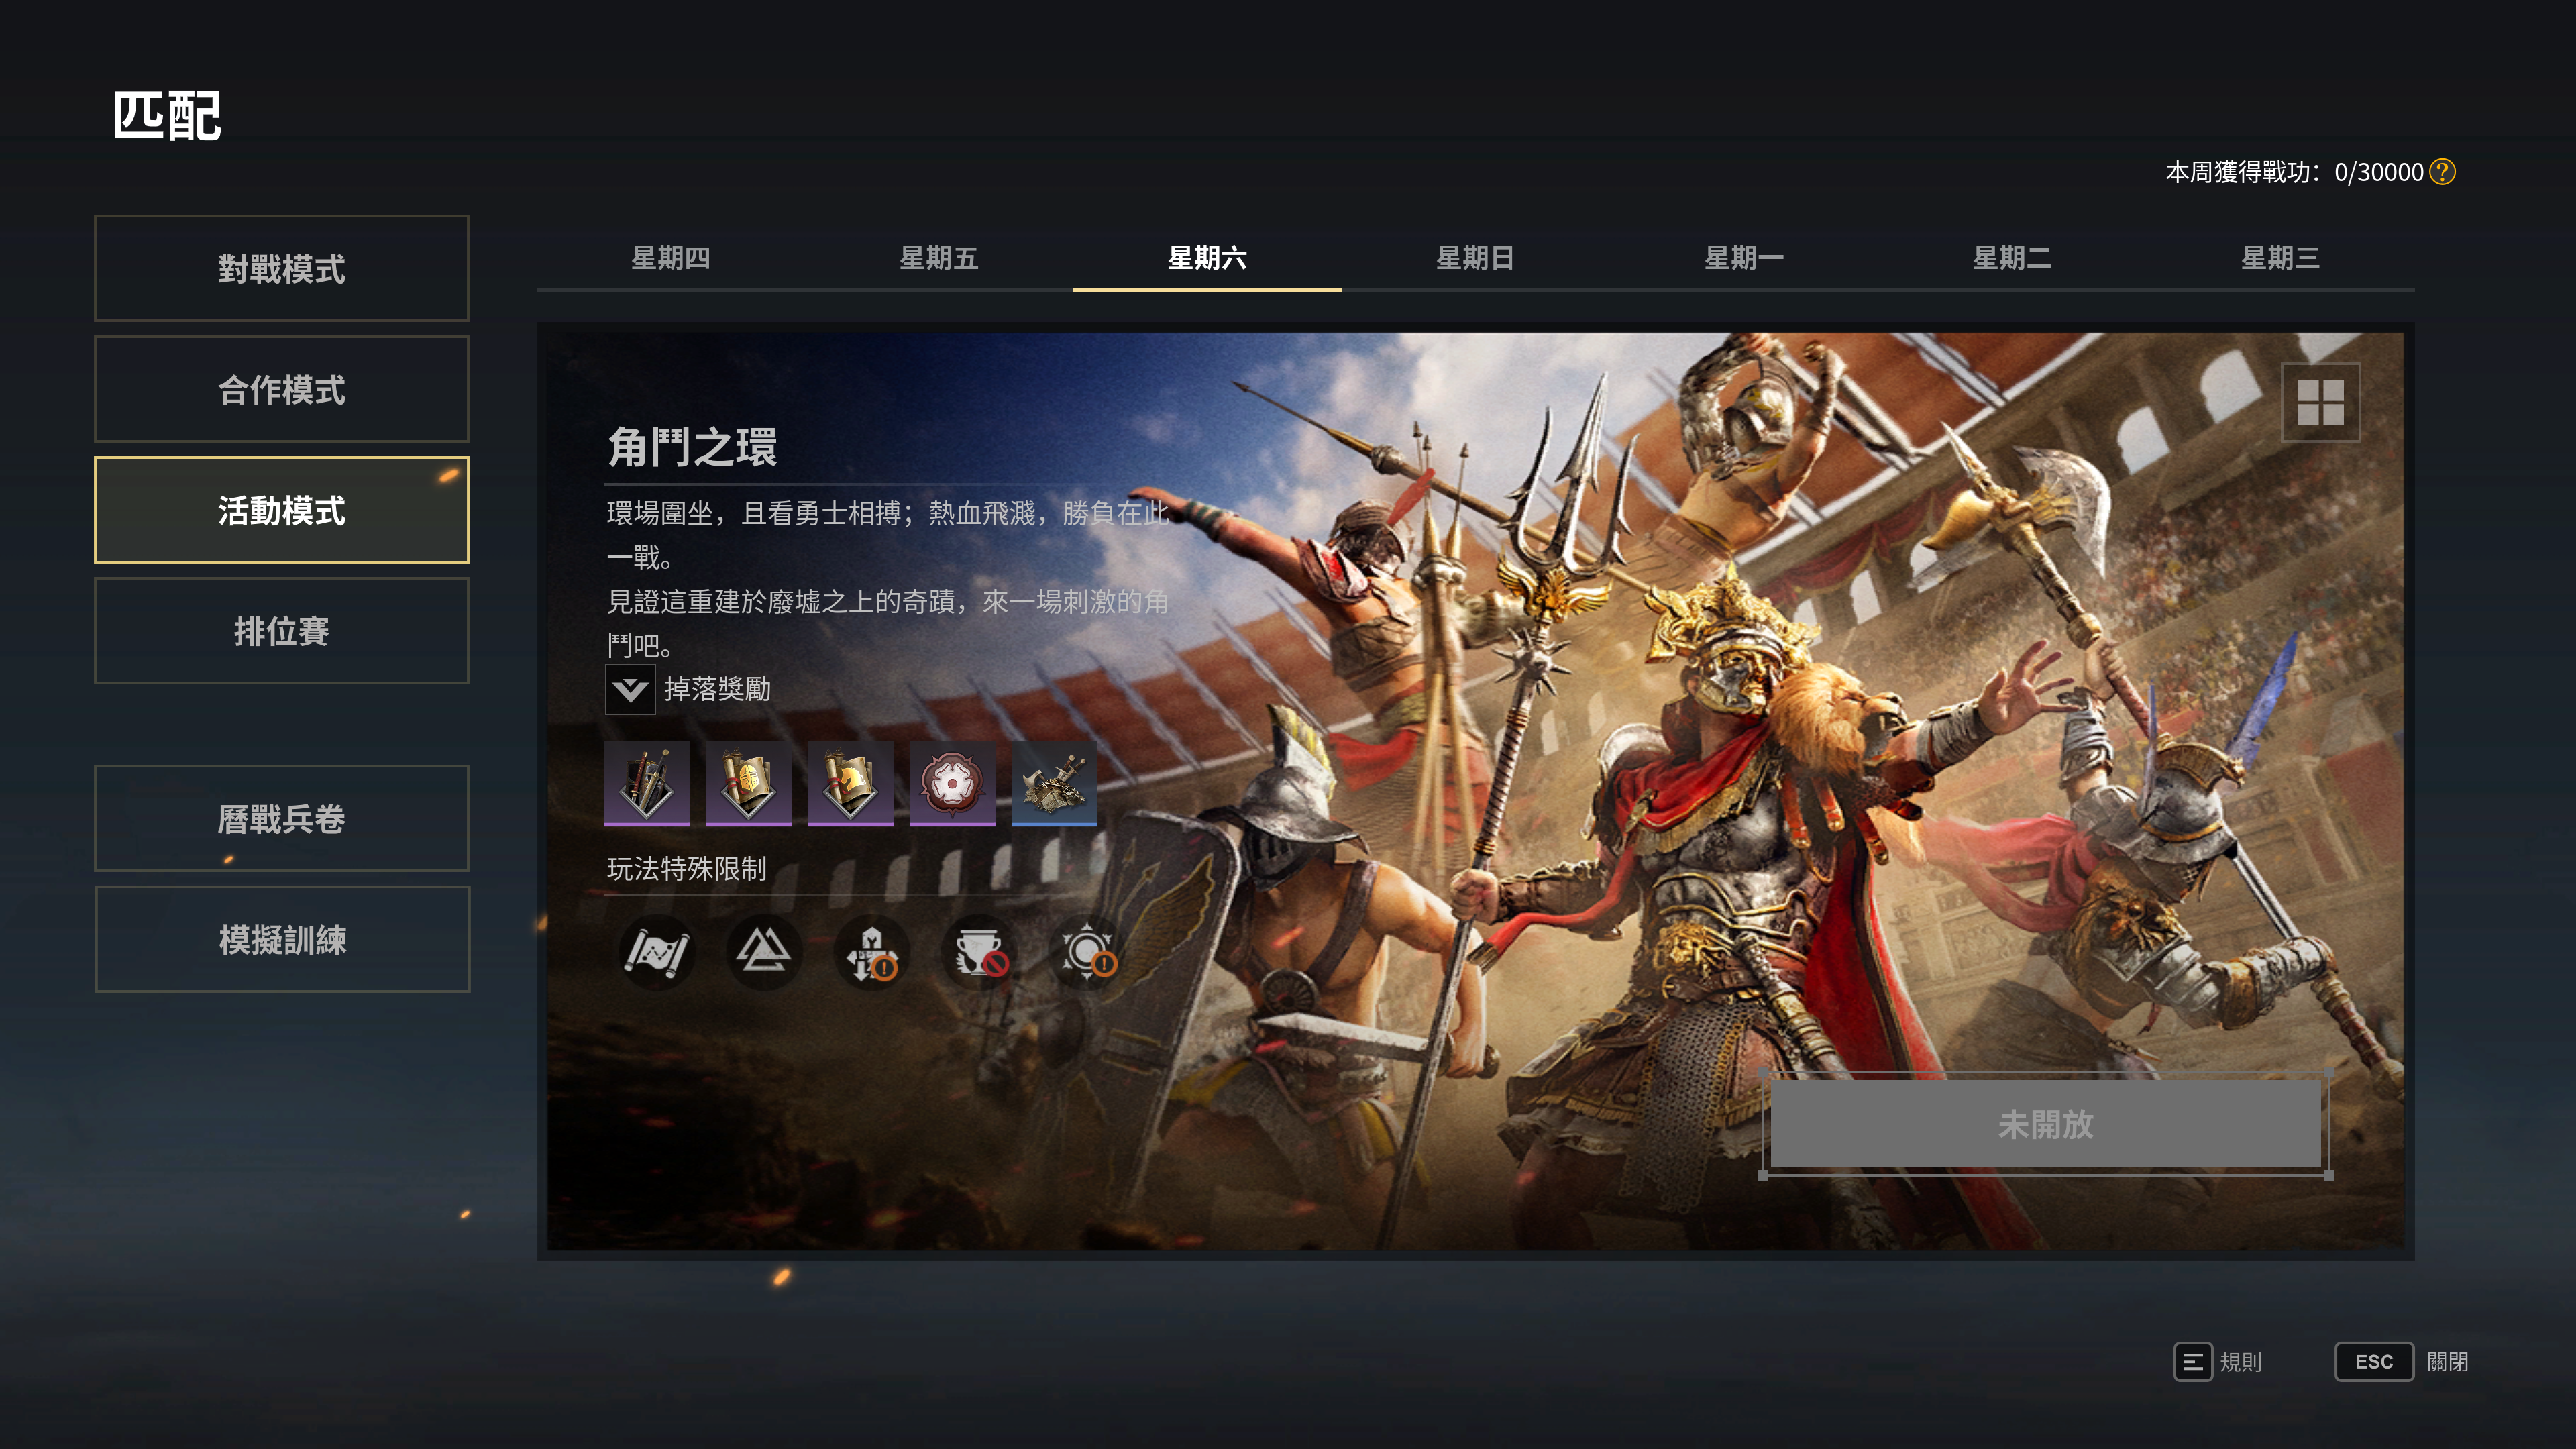Select 對戰模式 battle mode

pyautogui.click(x=282, y=268)
